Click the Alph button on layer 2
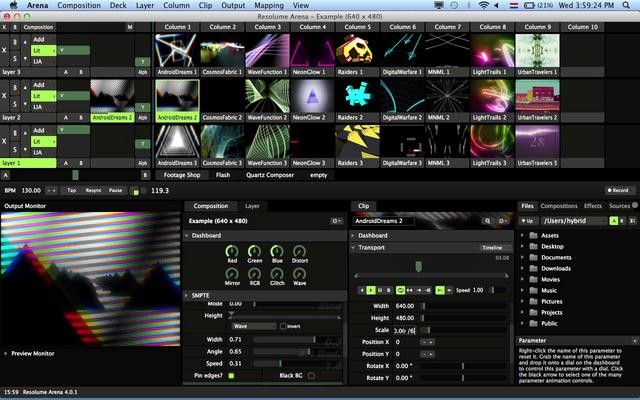The height and width of the screenshot is (400, 640). (142, 118)
